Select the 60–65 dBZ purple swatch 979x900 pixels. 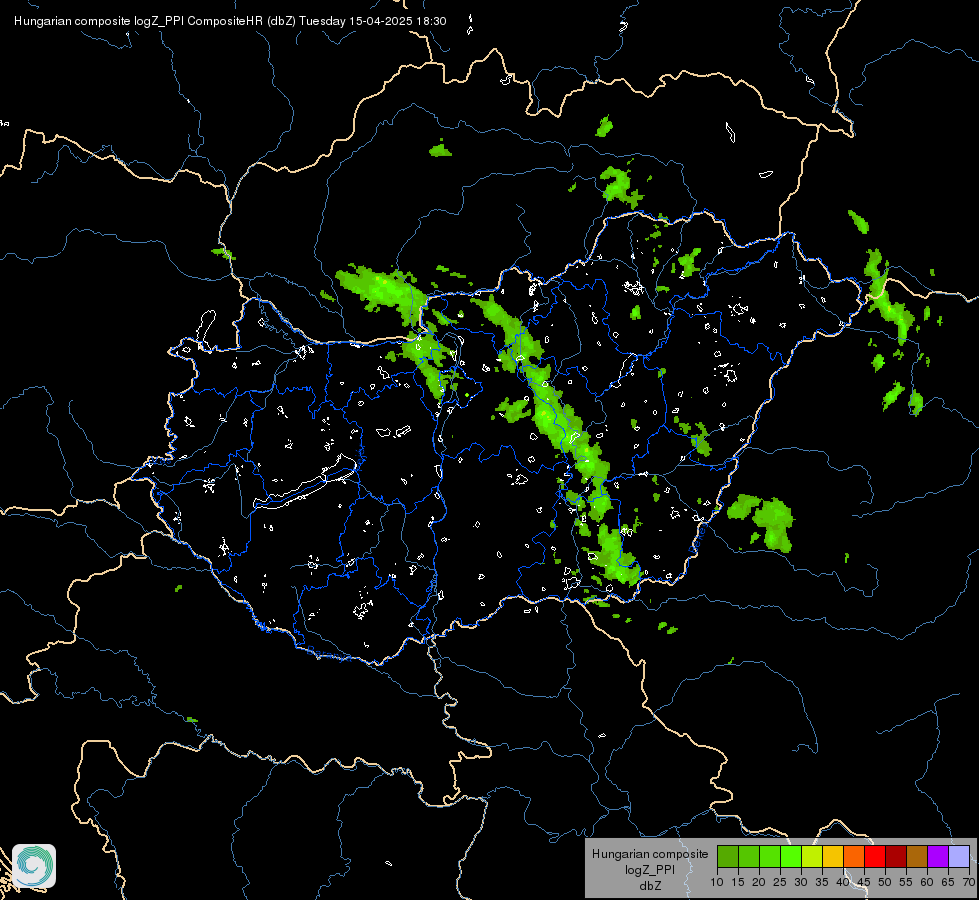pyautogui.click(x=938, y=856)
